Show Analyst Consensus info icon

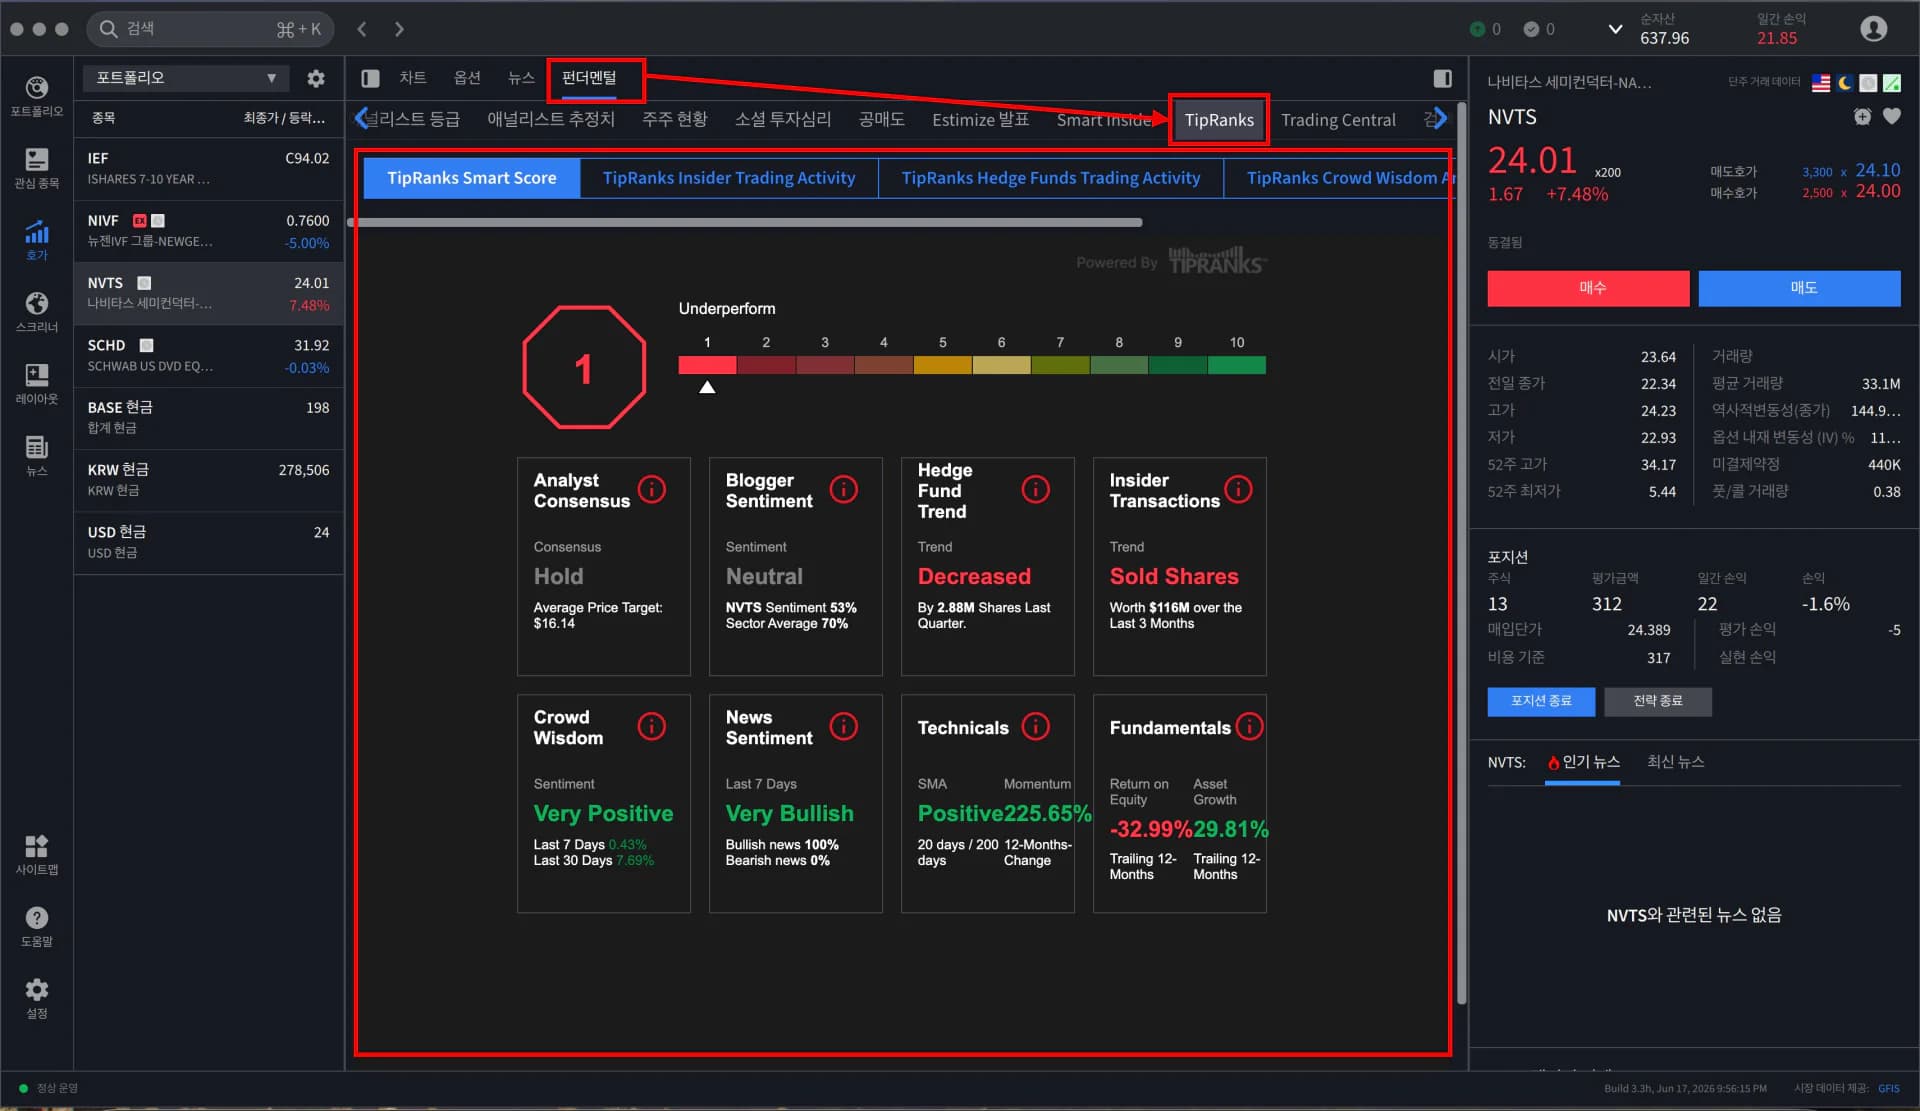tap(652, 489)
